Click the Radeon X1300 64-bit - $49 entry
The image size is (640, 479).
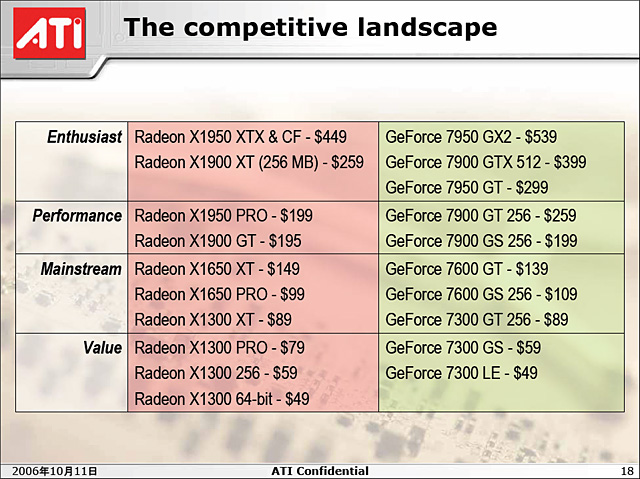click(221, 400)
